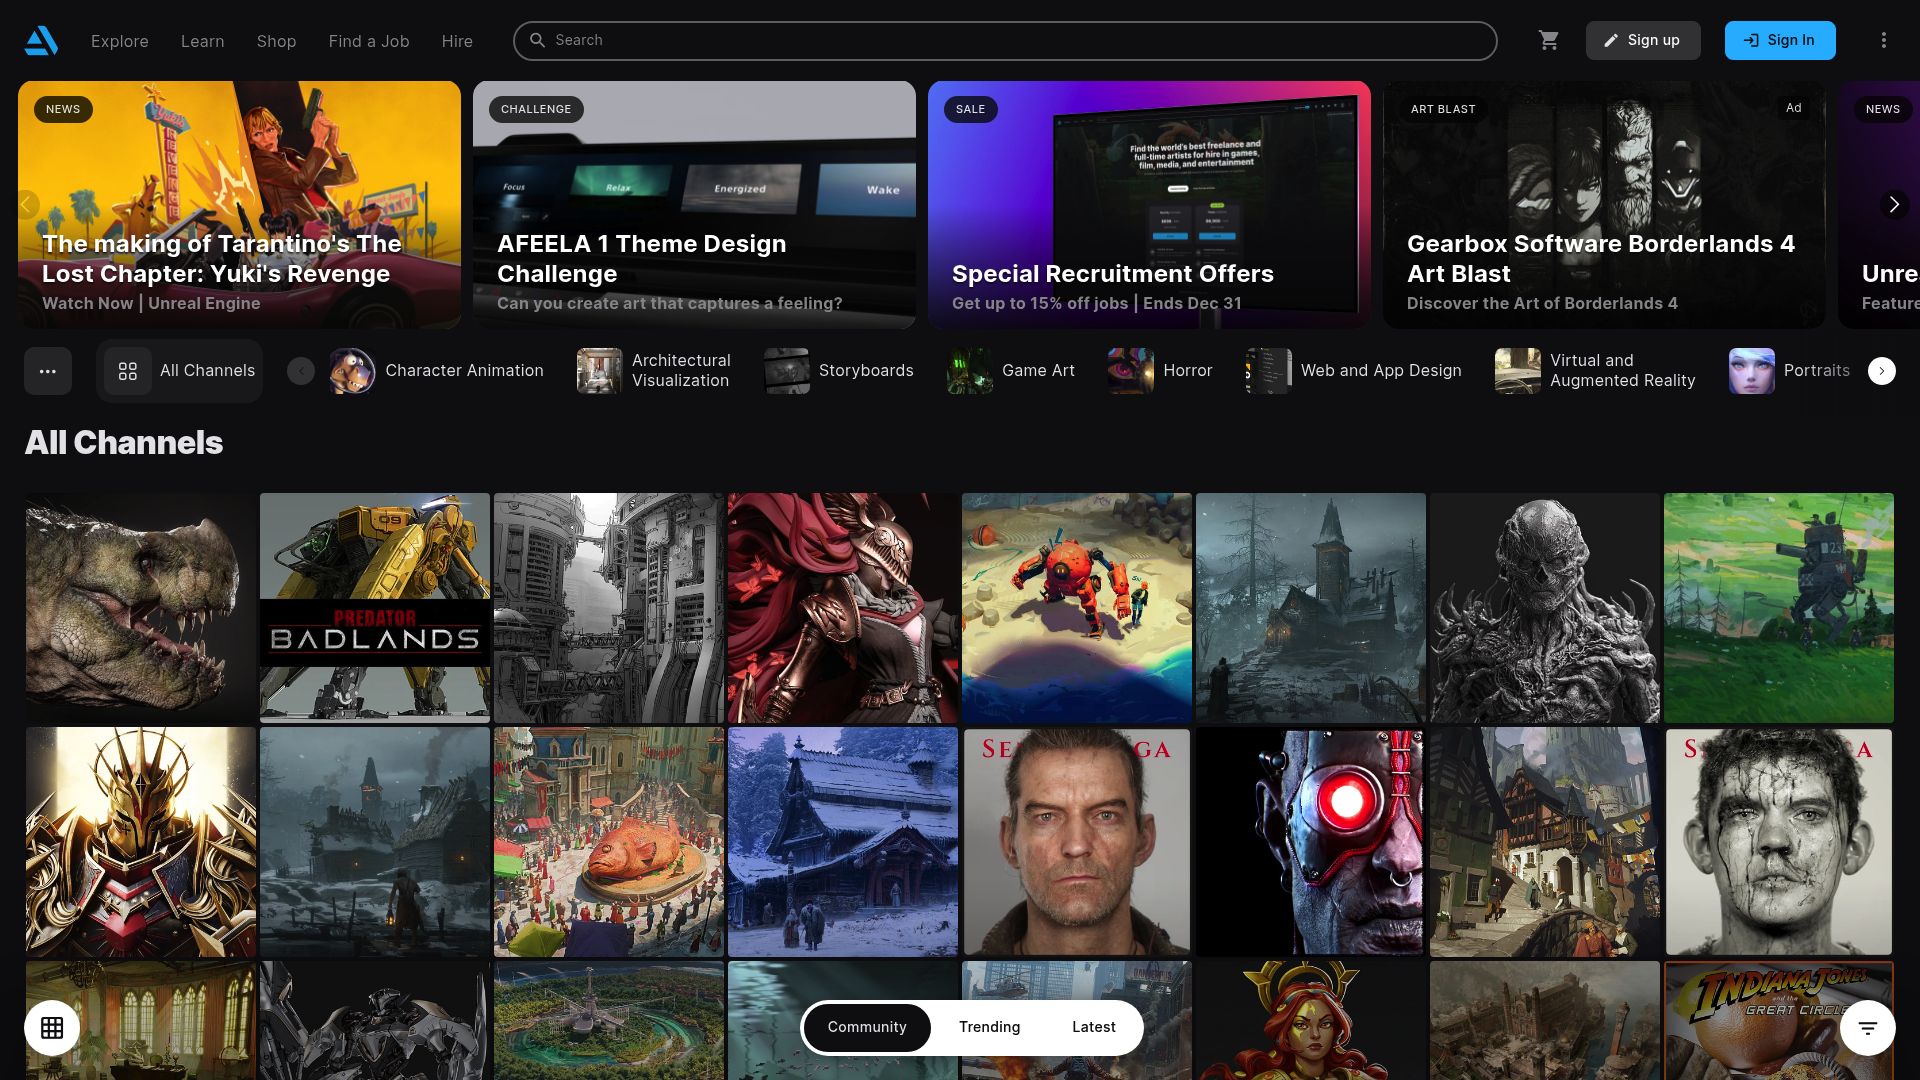
Task: Click the pencil icon in Sign up
Action: pos(1611,41)
